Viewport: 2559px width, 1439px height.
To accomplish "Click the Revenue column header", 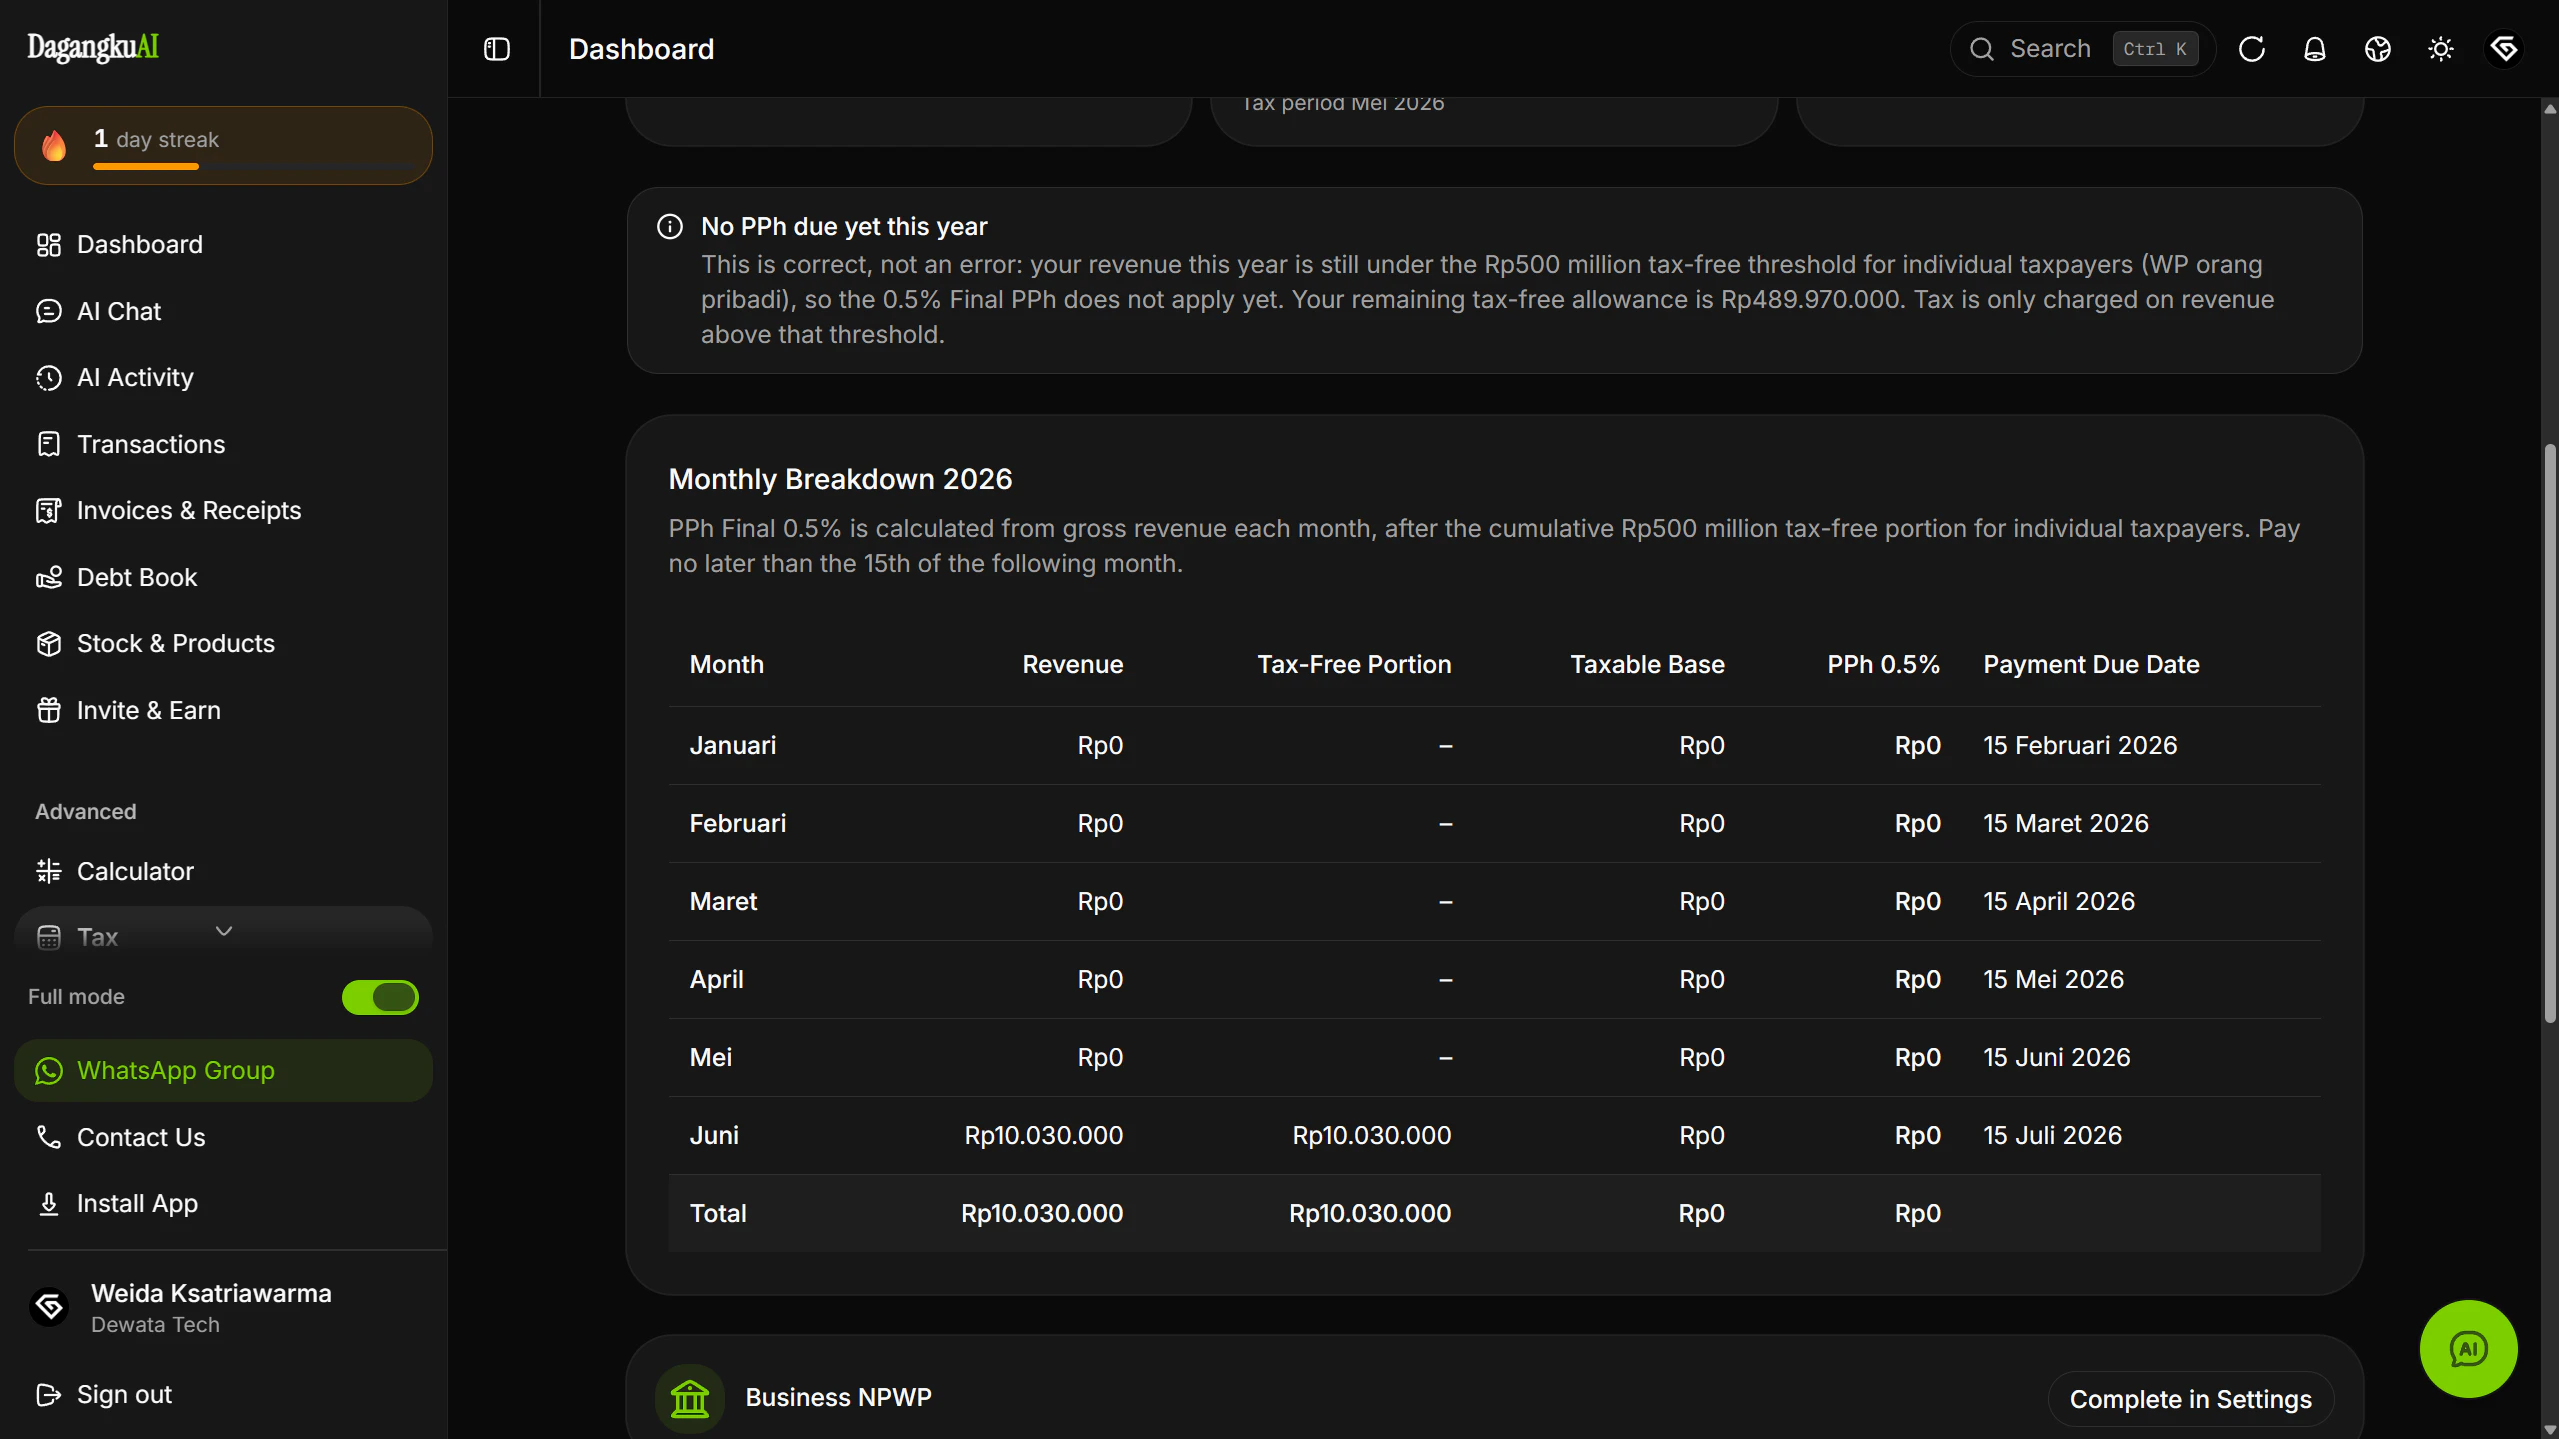I will (1072, 665).
